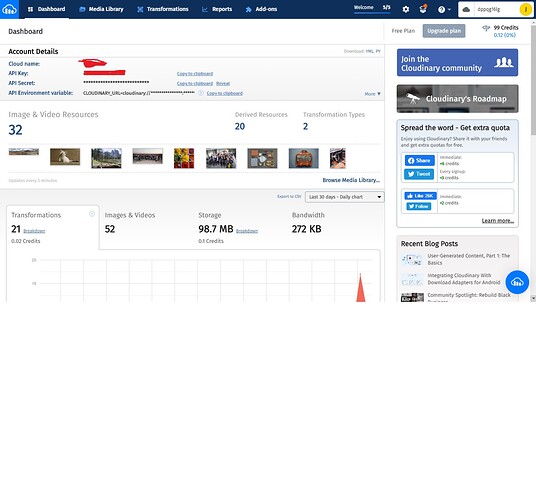Click the floating blue cloud chat icon
Viewport: 536px width, 500px height.
point(517,282)
